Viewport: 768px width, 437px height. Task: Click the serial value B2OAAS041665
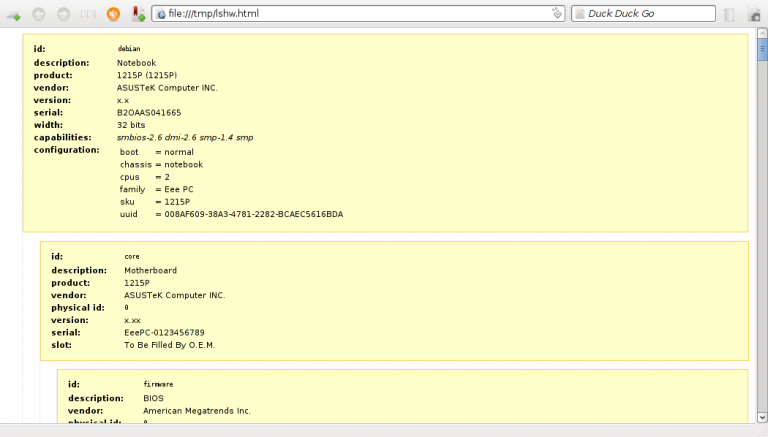click(x=149, y=113)
